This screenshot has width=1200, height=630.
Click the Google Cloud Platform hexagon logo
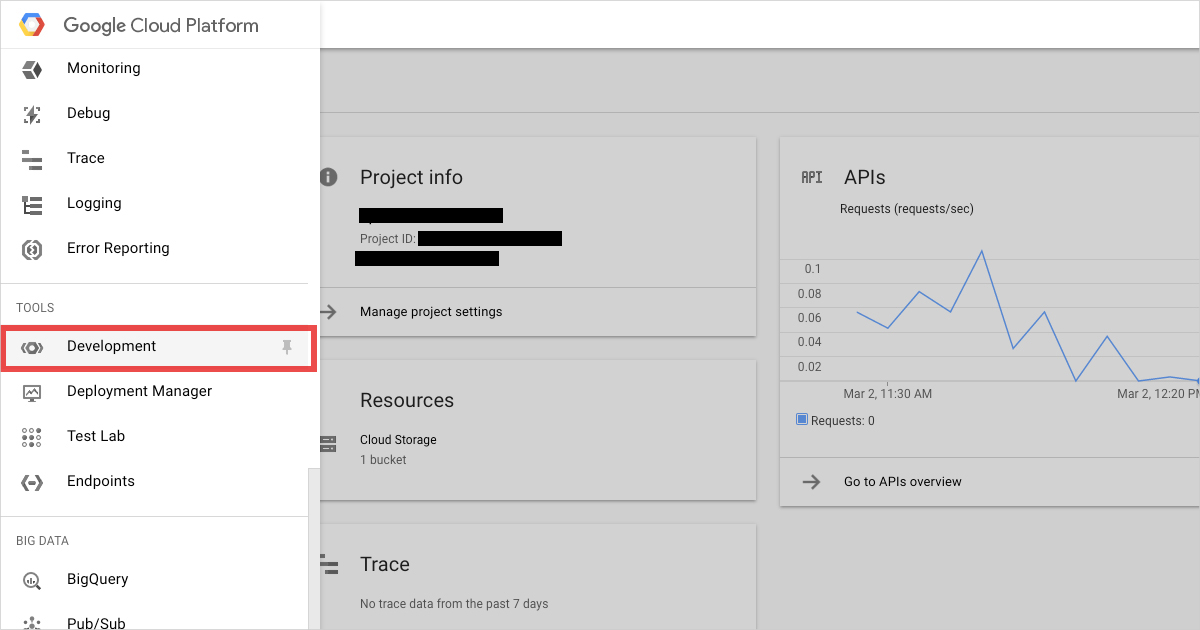[x=32, y=25]
